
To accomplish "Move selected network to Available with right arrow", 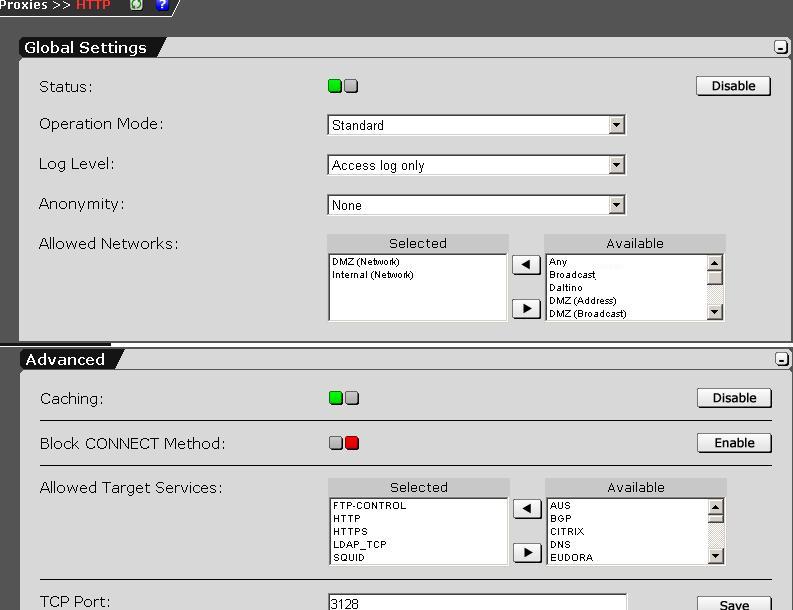I will [x=526, y=308].
